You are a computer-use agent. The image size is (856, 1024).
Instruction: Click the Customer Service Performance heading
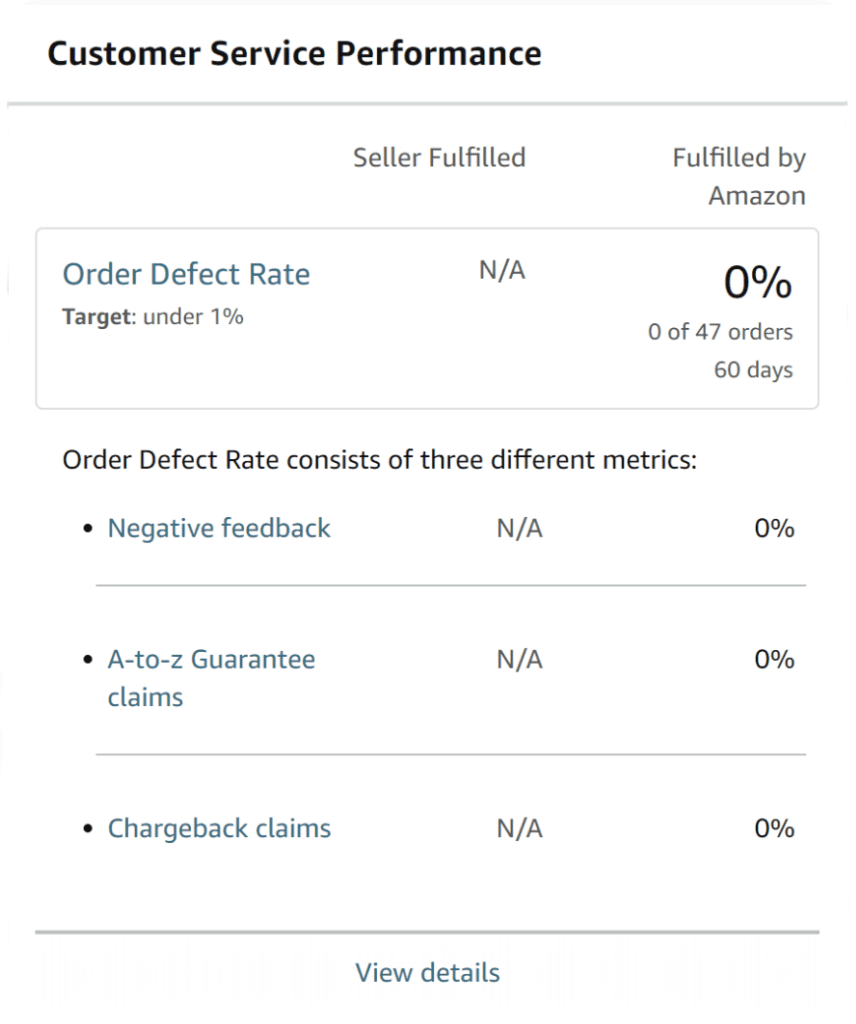294,54
